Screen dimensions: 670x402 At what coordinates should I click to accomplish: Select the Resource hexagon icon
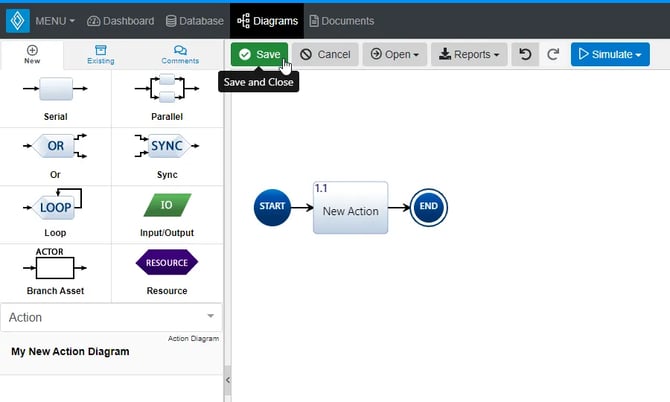pos(167,262)
